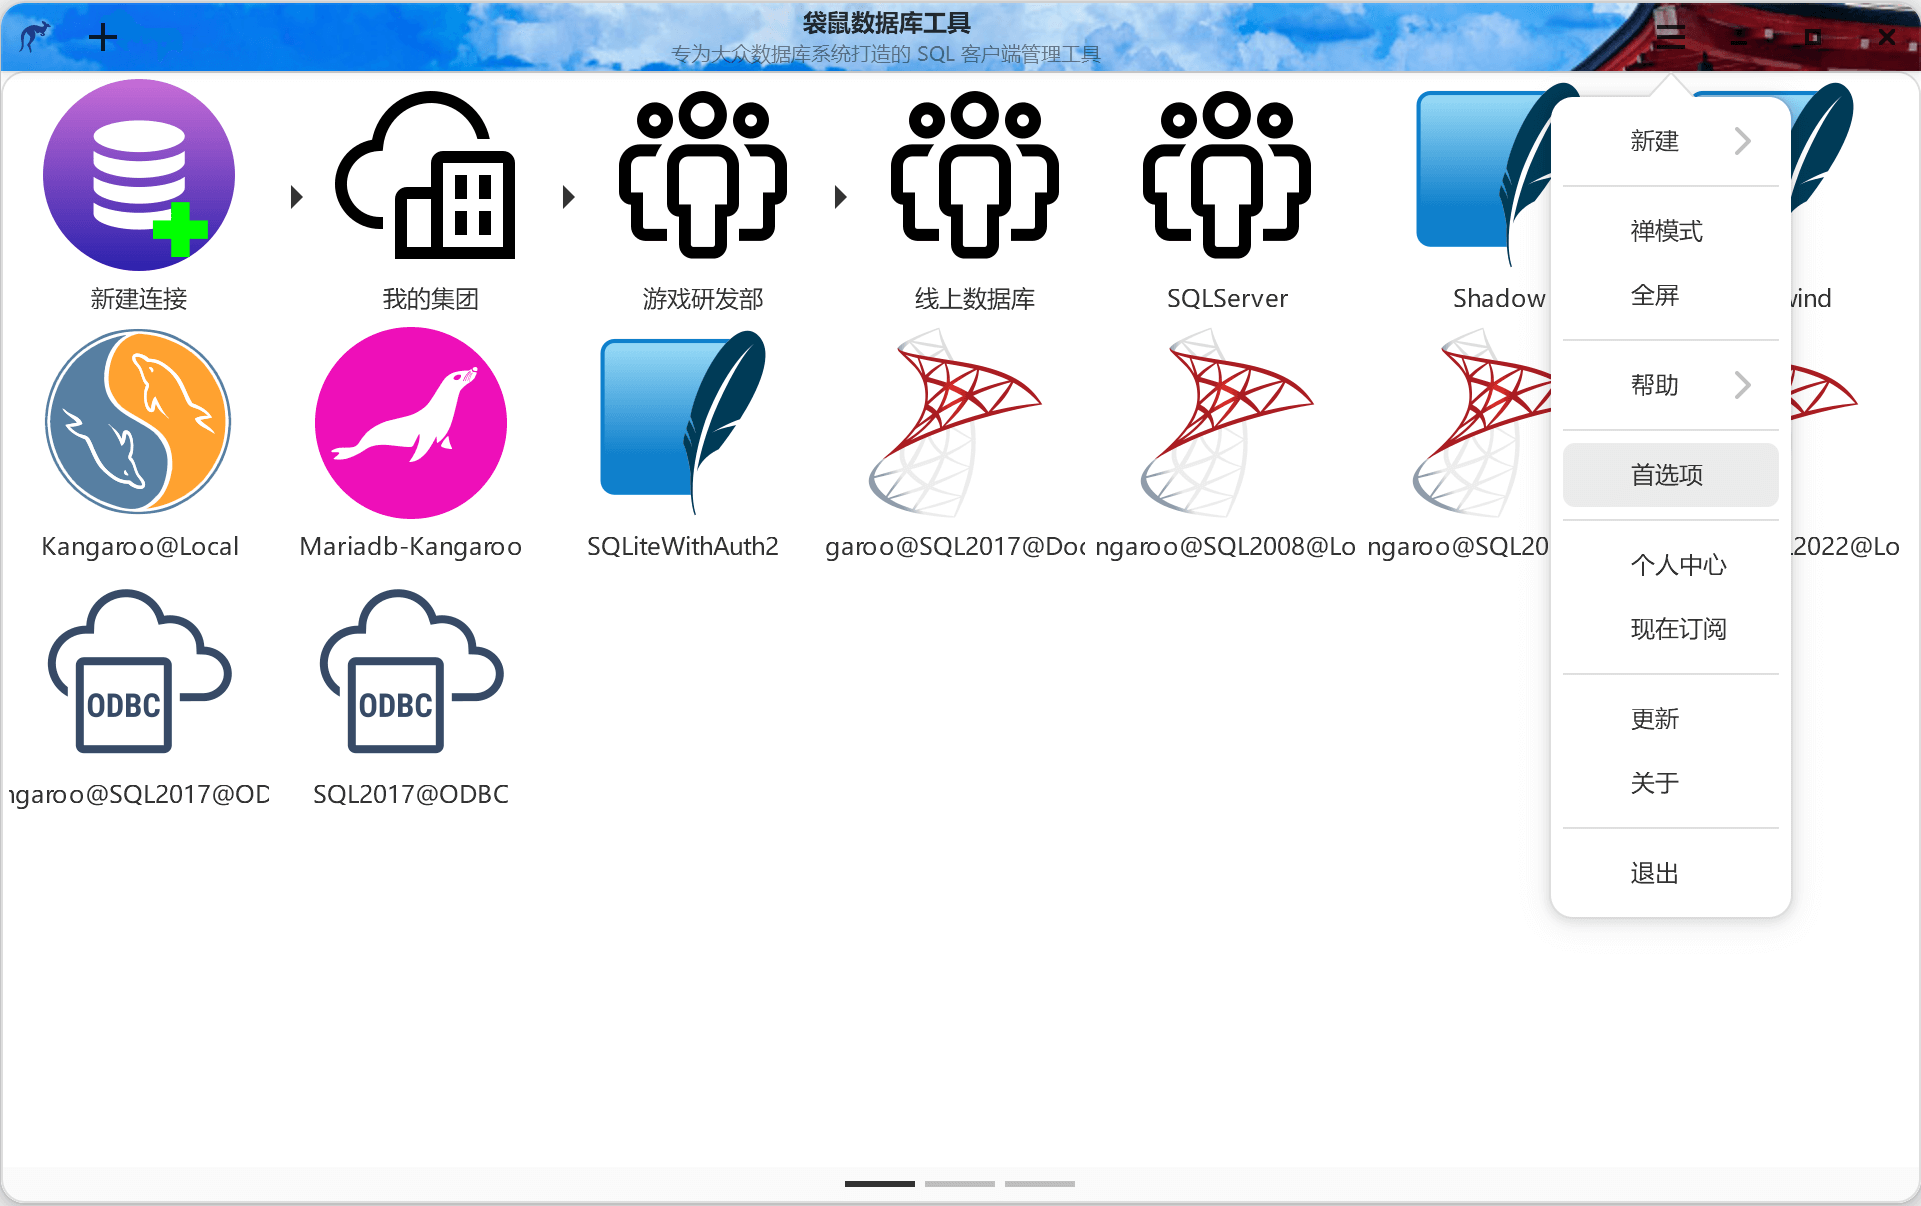Expand the arrow after 游戏研发部
This screenshot has height=1206, width=1921.
[840, 197]
